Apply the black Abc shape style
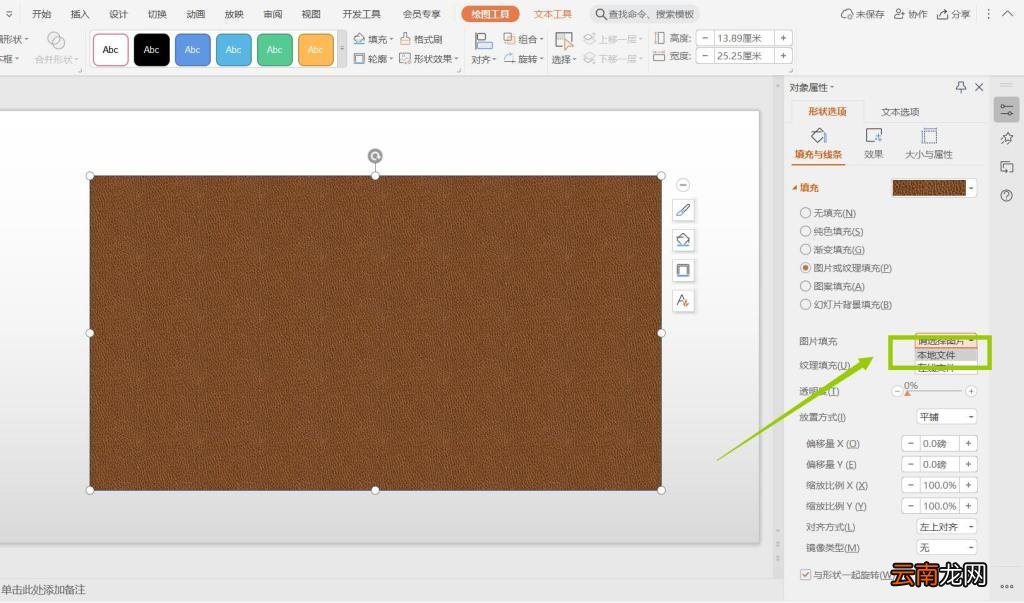The image size is (1024, 603). tap(152, 50)
